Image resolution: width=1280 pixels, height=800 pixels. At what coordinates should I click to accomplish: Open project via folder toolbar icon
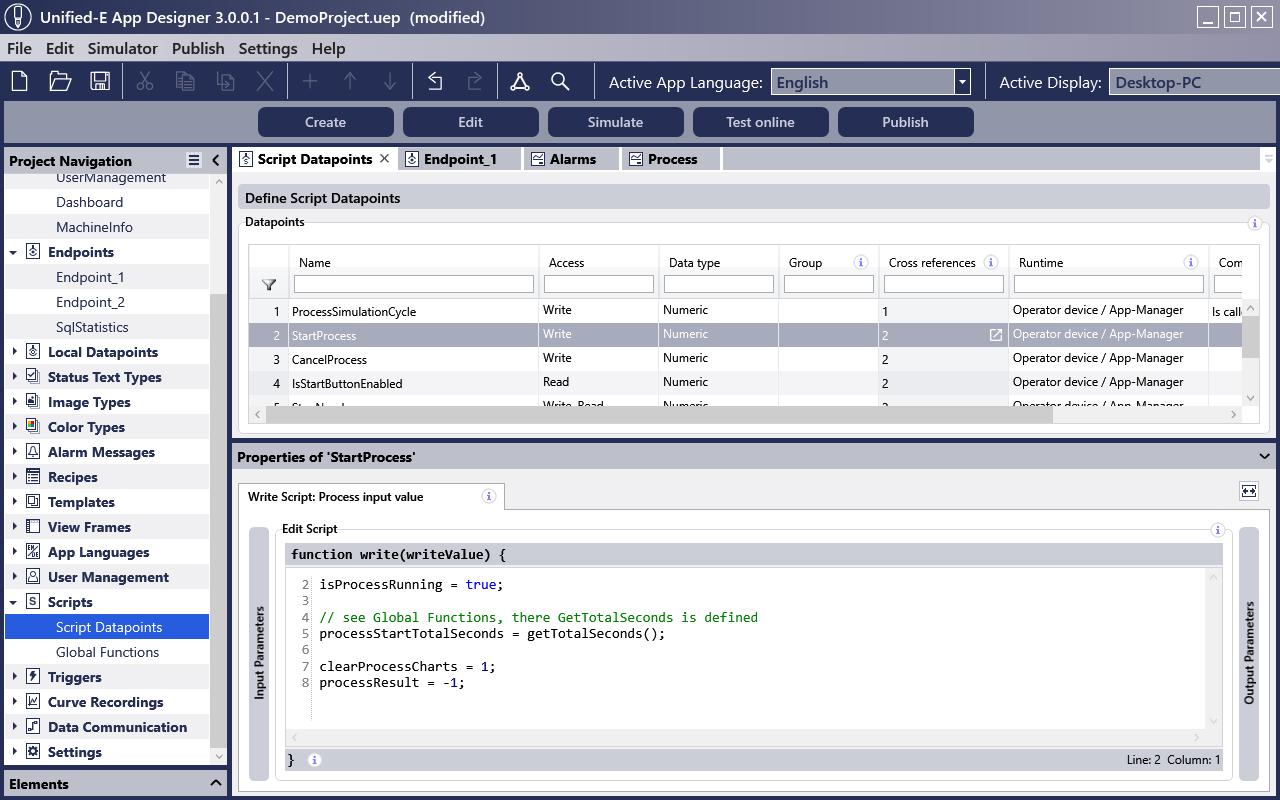[x=60, y=82]
